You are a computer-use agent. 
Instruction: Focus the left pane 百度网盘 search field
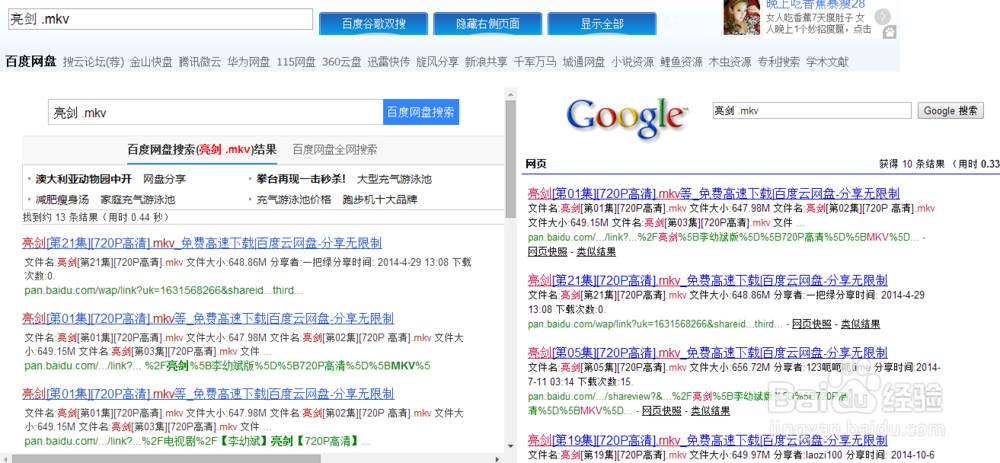click(x=216, y=113)
